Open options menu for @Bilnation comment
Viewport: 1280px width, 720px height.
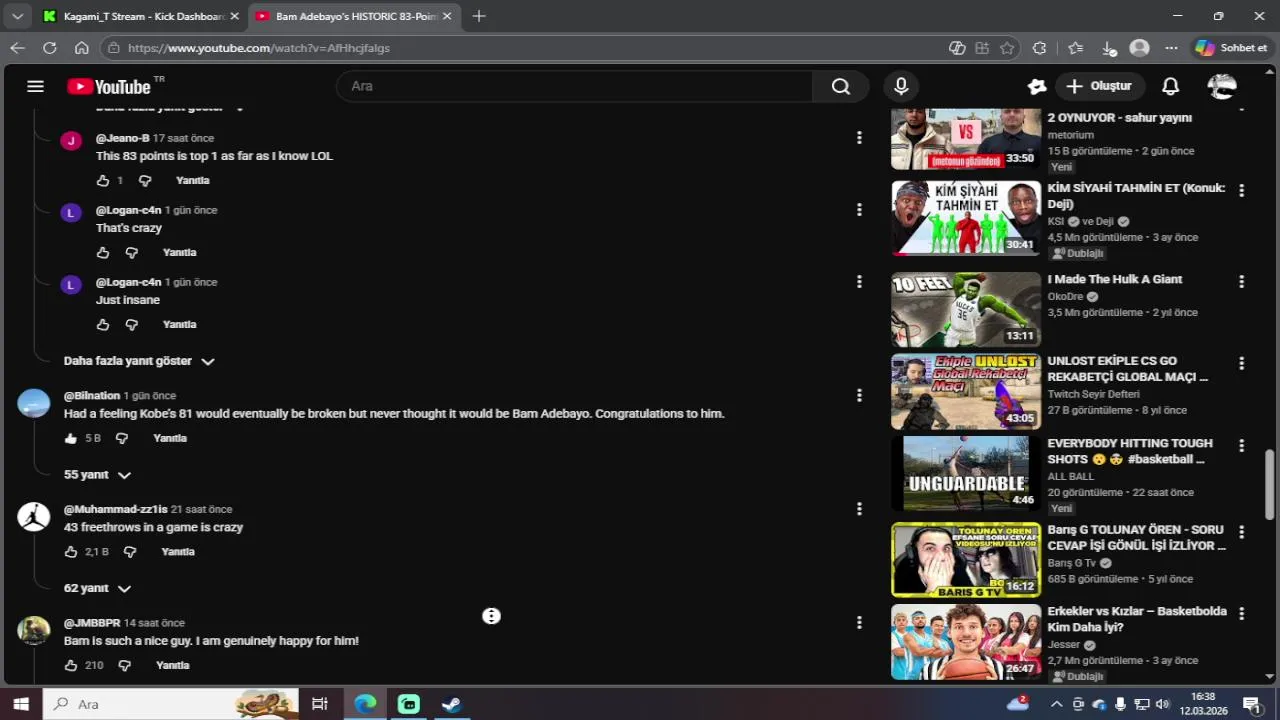[859, 396]
